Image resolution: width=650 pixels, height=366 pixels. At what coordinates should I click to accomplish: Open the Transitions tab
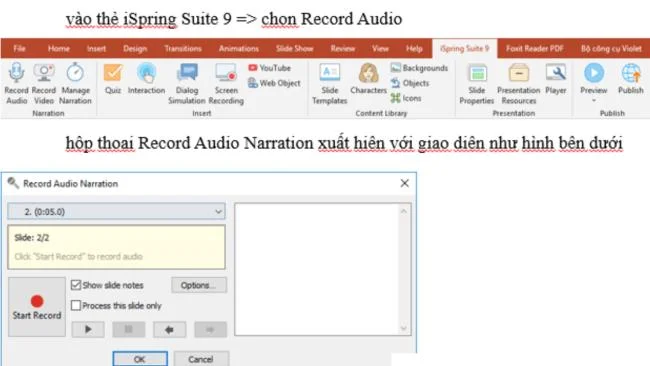[x=182, y=48]
